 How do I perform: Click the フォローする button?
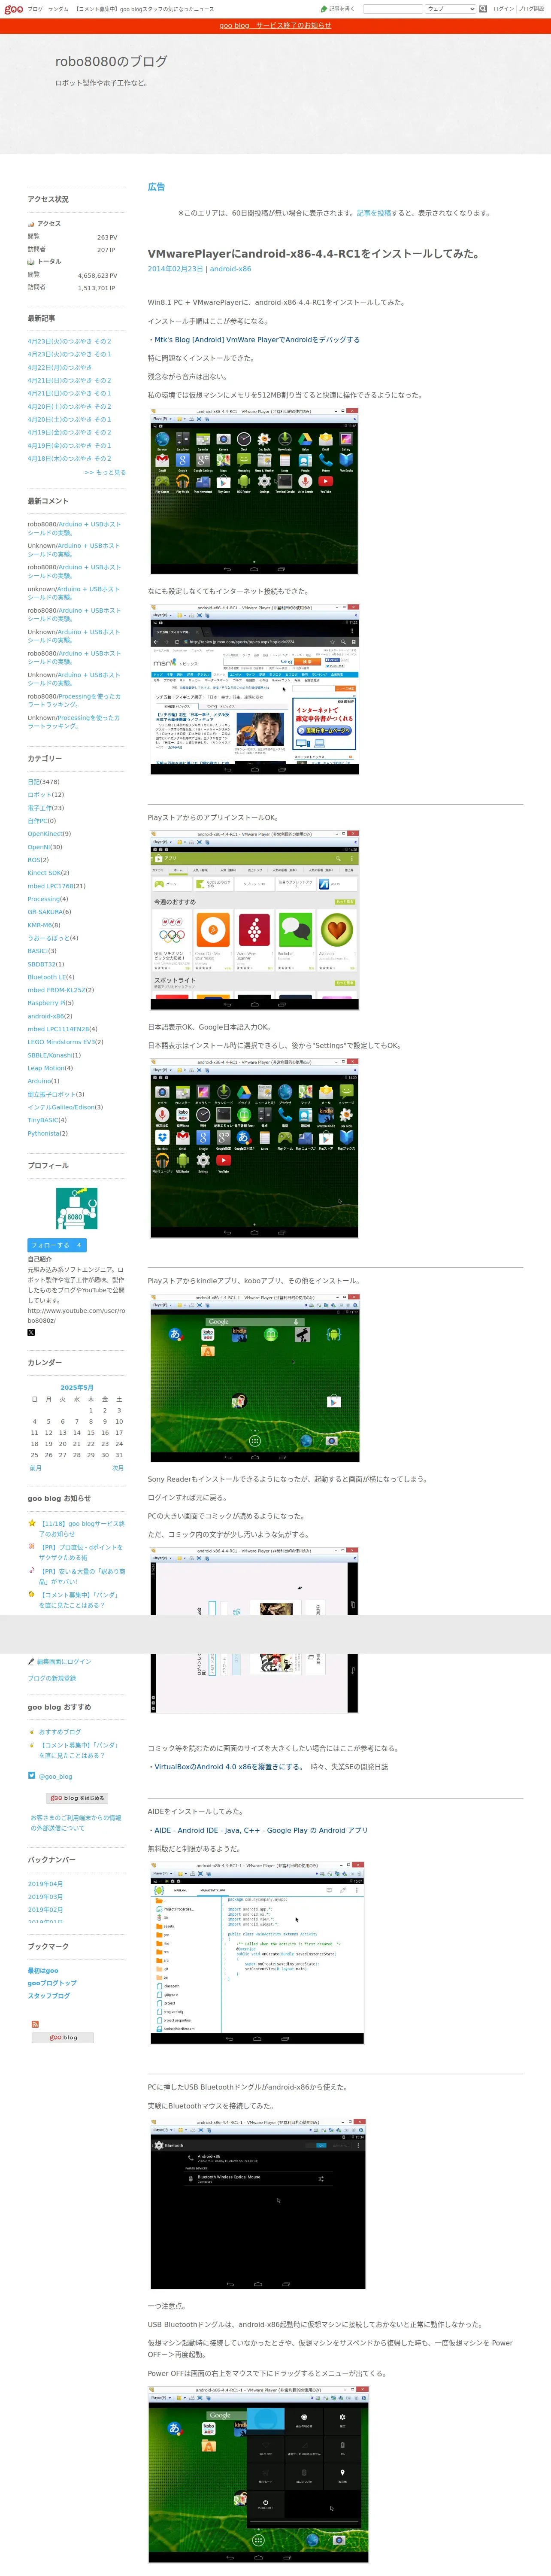tap(57, 1245)
